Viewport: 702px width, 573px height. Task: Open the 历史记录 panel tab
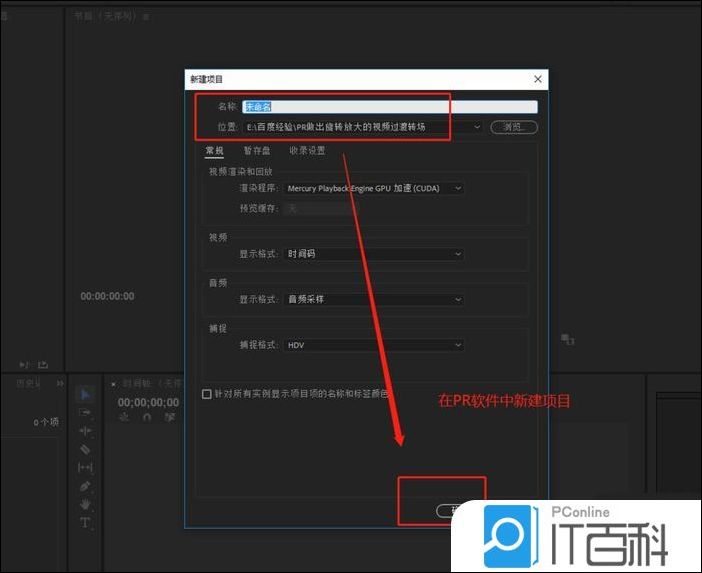28,384
